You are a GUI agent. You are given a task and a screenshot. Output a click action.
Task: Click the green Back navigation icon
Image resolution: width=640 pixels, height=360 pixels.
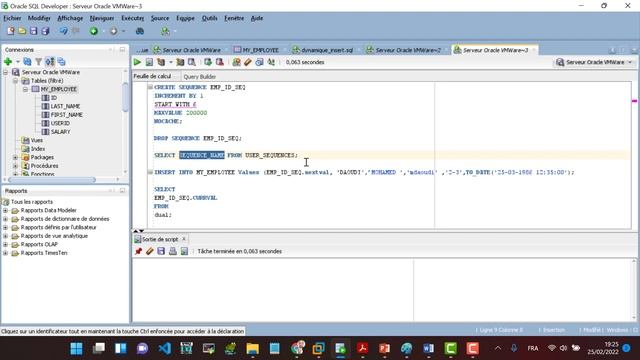point(94,31)
